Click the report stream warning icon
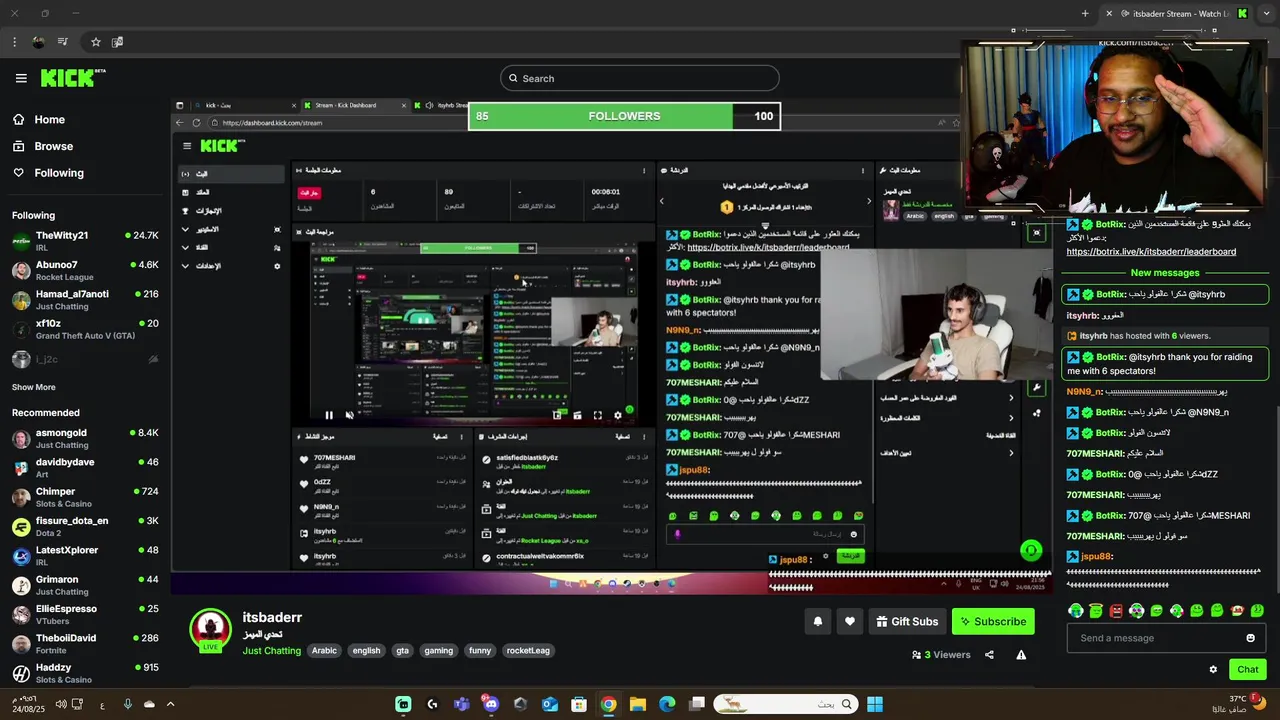1280x720 pixels. pos(1021,655)
